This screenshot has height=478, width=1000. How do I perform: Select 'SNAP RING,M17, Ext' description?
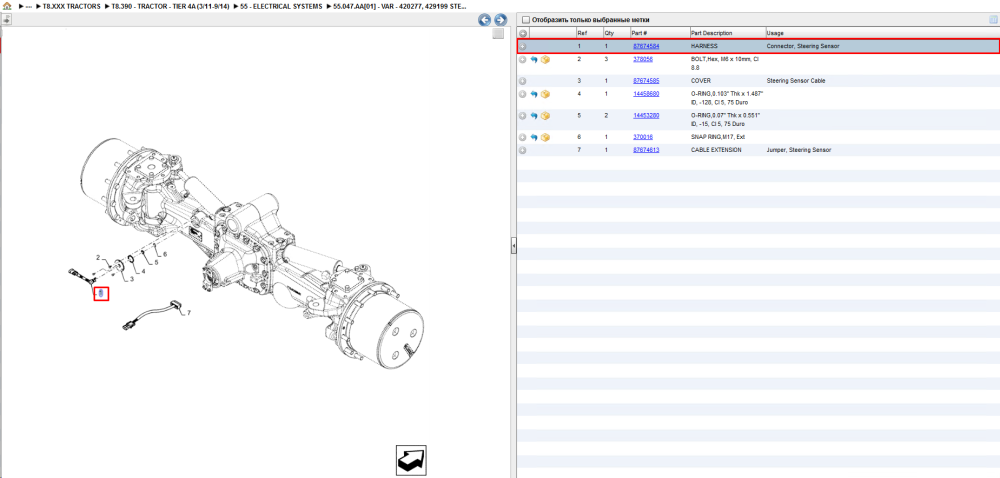(718, 137)
